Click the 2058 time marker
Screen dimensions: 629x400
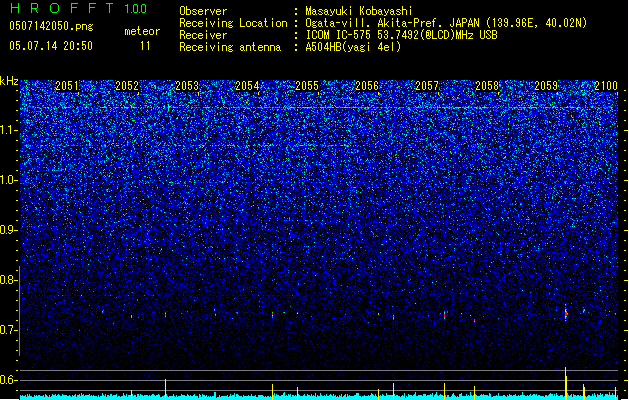coord(487,86)
